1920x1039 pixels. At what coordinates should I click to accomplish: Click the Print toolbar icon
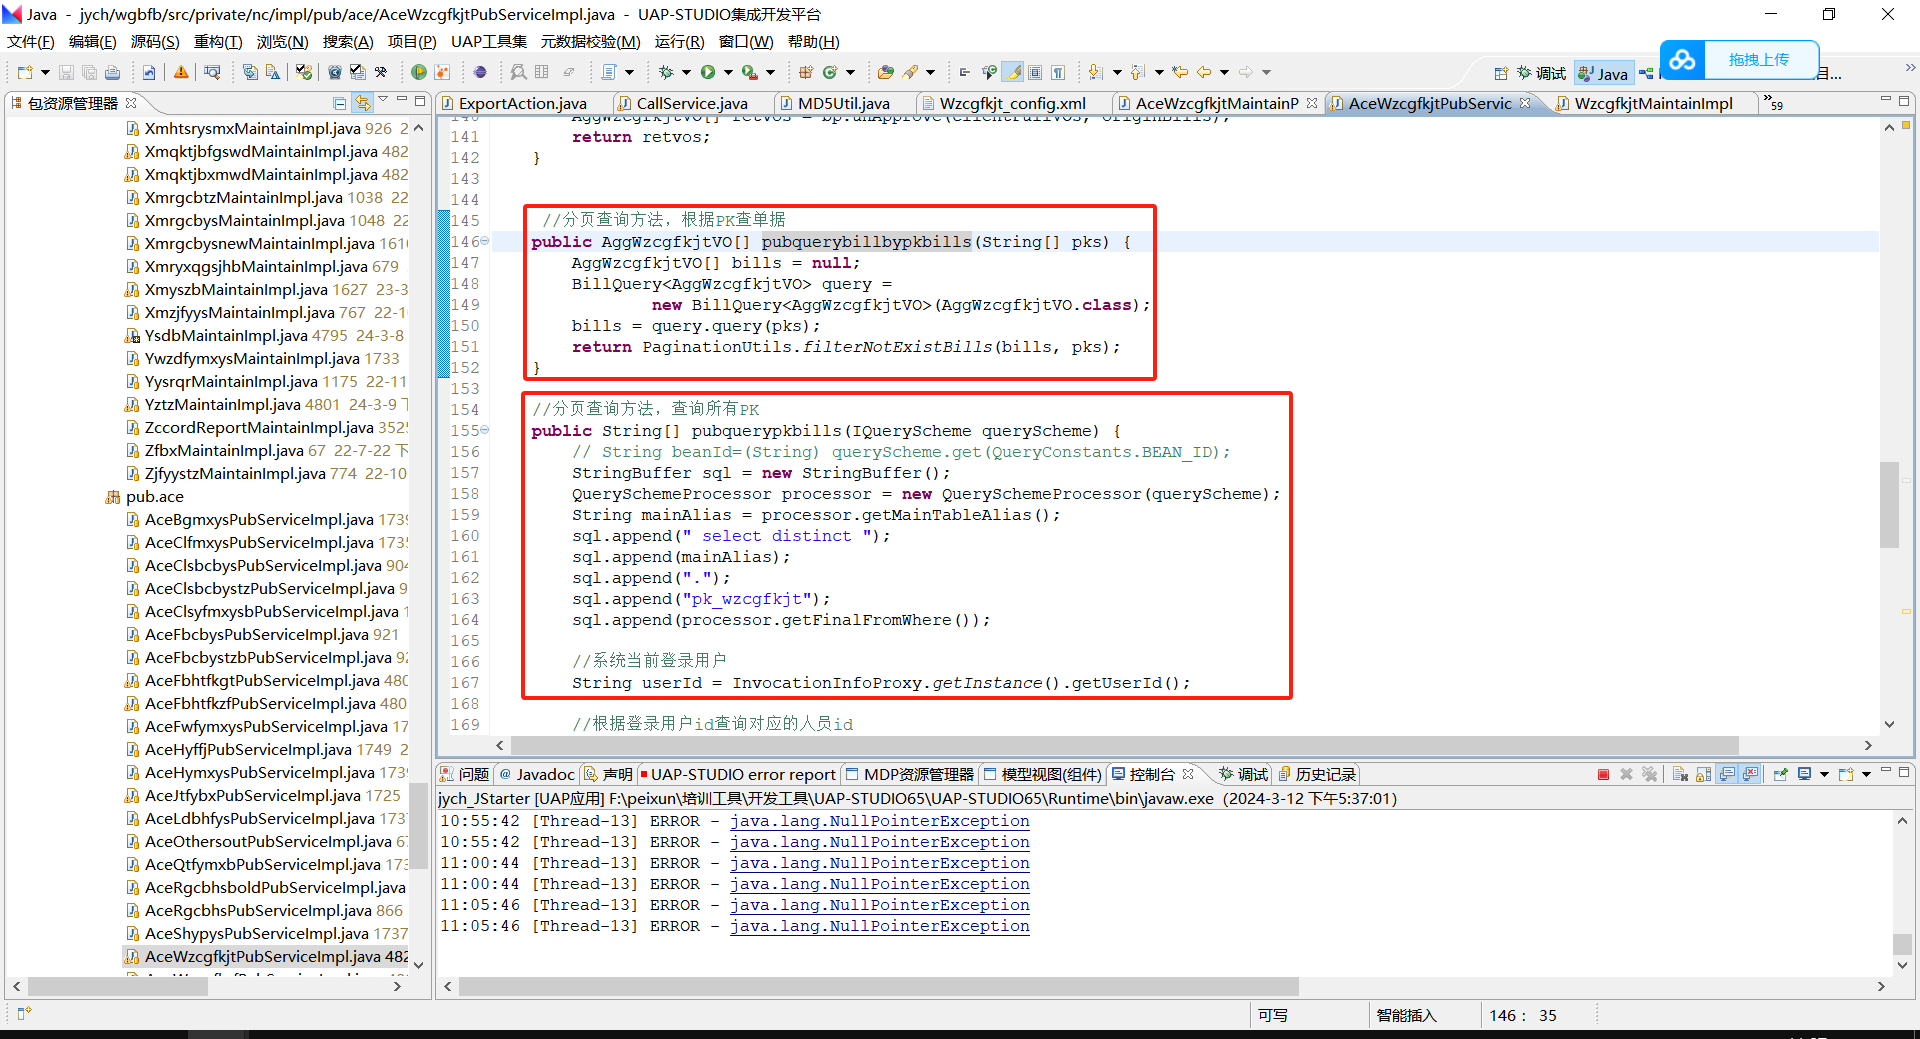pos(112,72)
